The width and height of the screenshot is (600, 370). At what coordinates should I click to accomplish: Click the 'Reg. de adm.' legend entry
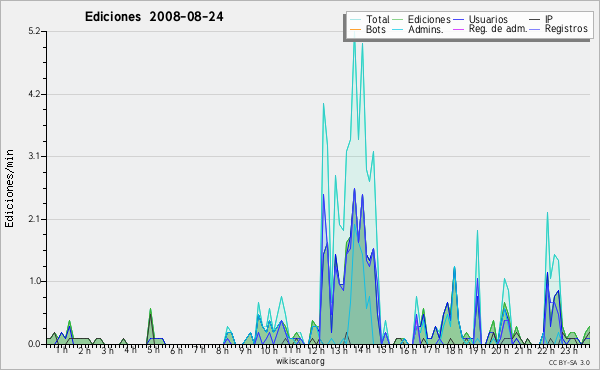(x=498, y=29)
